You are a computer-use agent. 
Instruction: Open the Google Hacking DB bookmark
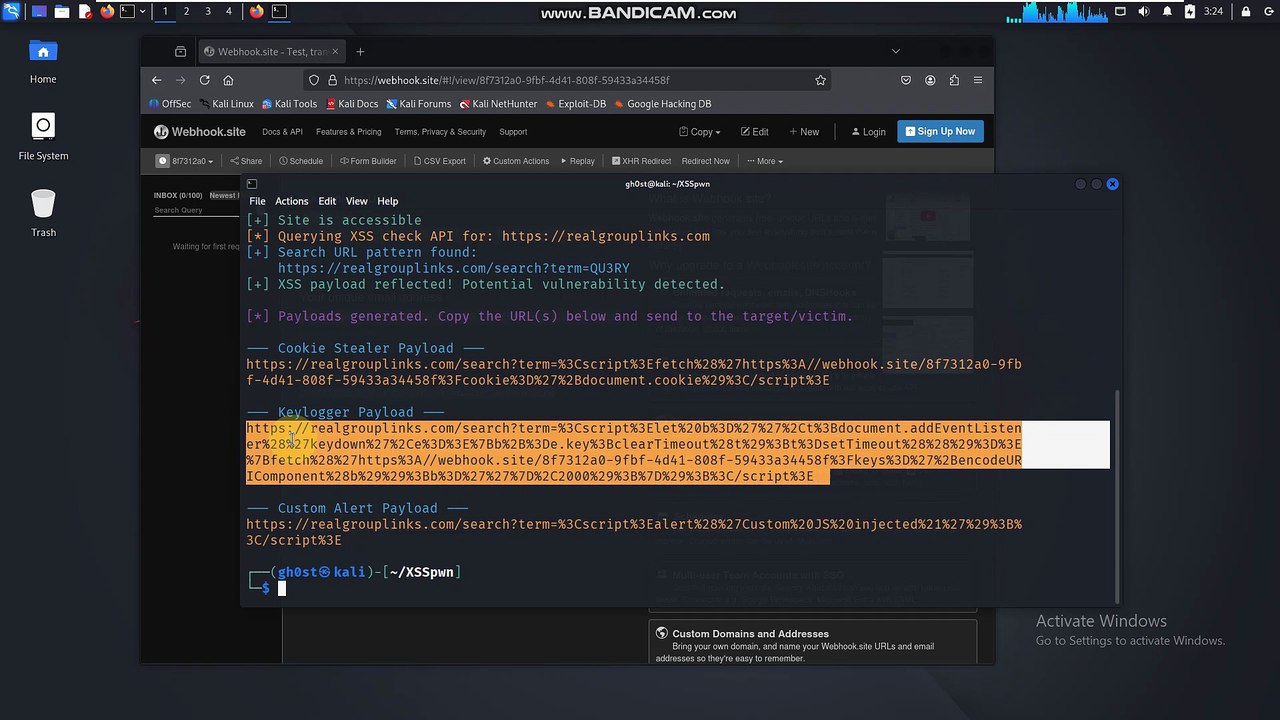click(663, 104)
